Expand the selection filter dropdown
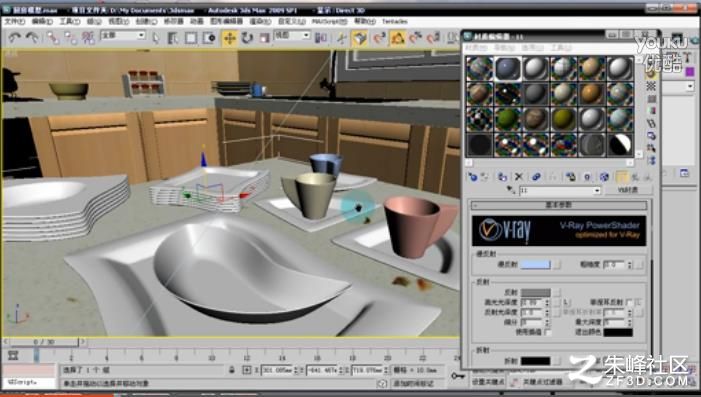The image size is (701, 397). click(x=123, y=35)
